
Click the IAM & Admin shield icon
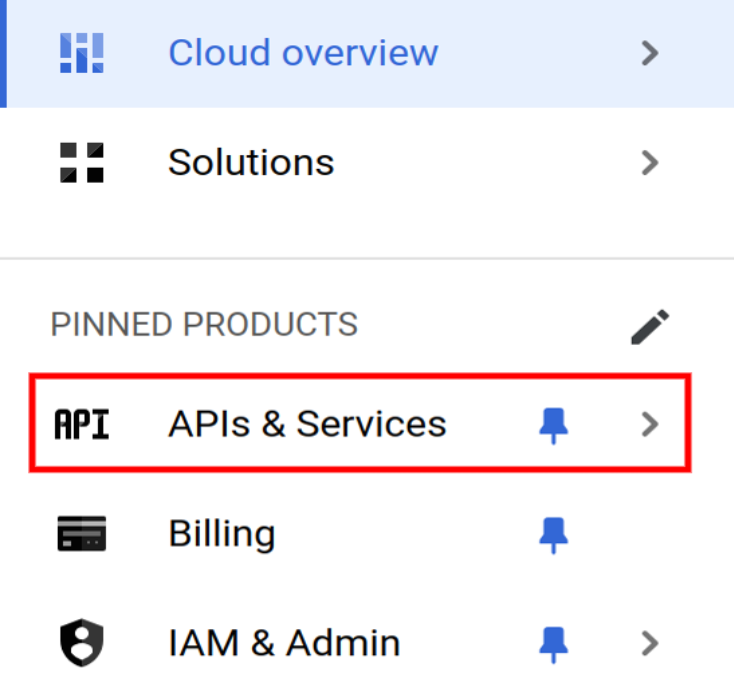click(x=81, y=643)
